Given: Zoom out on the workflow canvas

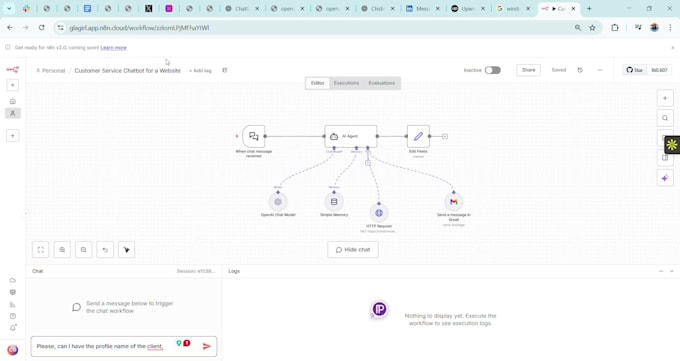Looking at the screenshot, I should (x=84, y=249).
